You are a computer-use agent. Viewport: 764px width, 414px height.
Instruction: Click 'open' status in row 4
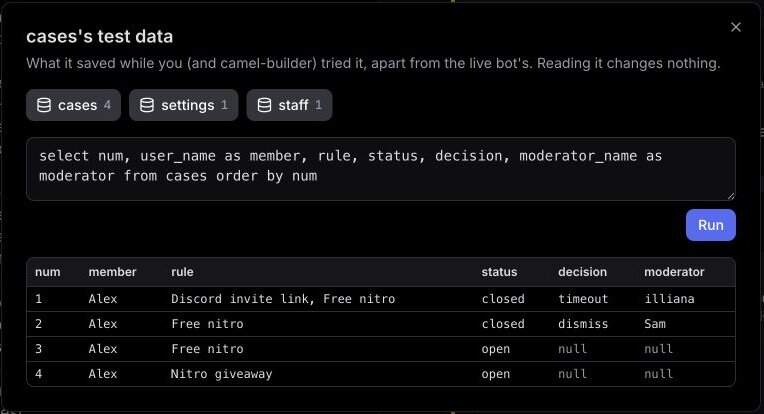[x=496, y=374]
